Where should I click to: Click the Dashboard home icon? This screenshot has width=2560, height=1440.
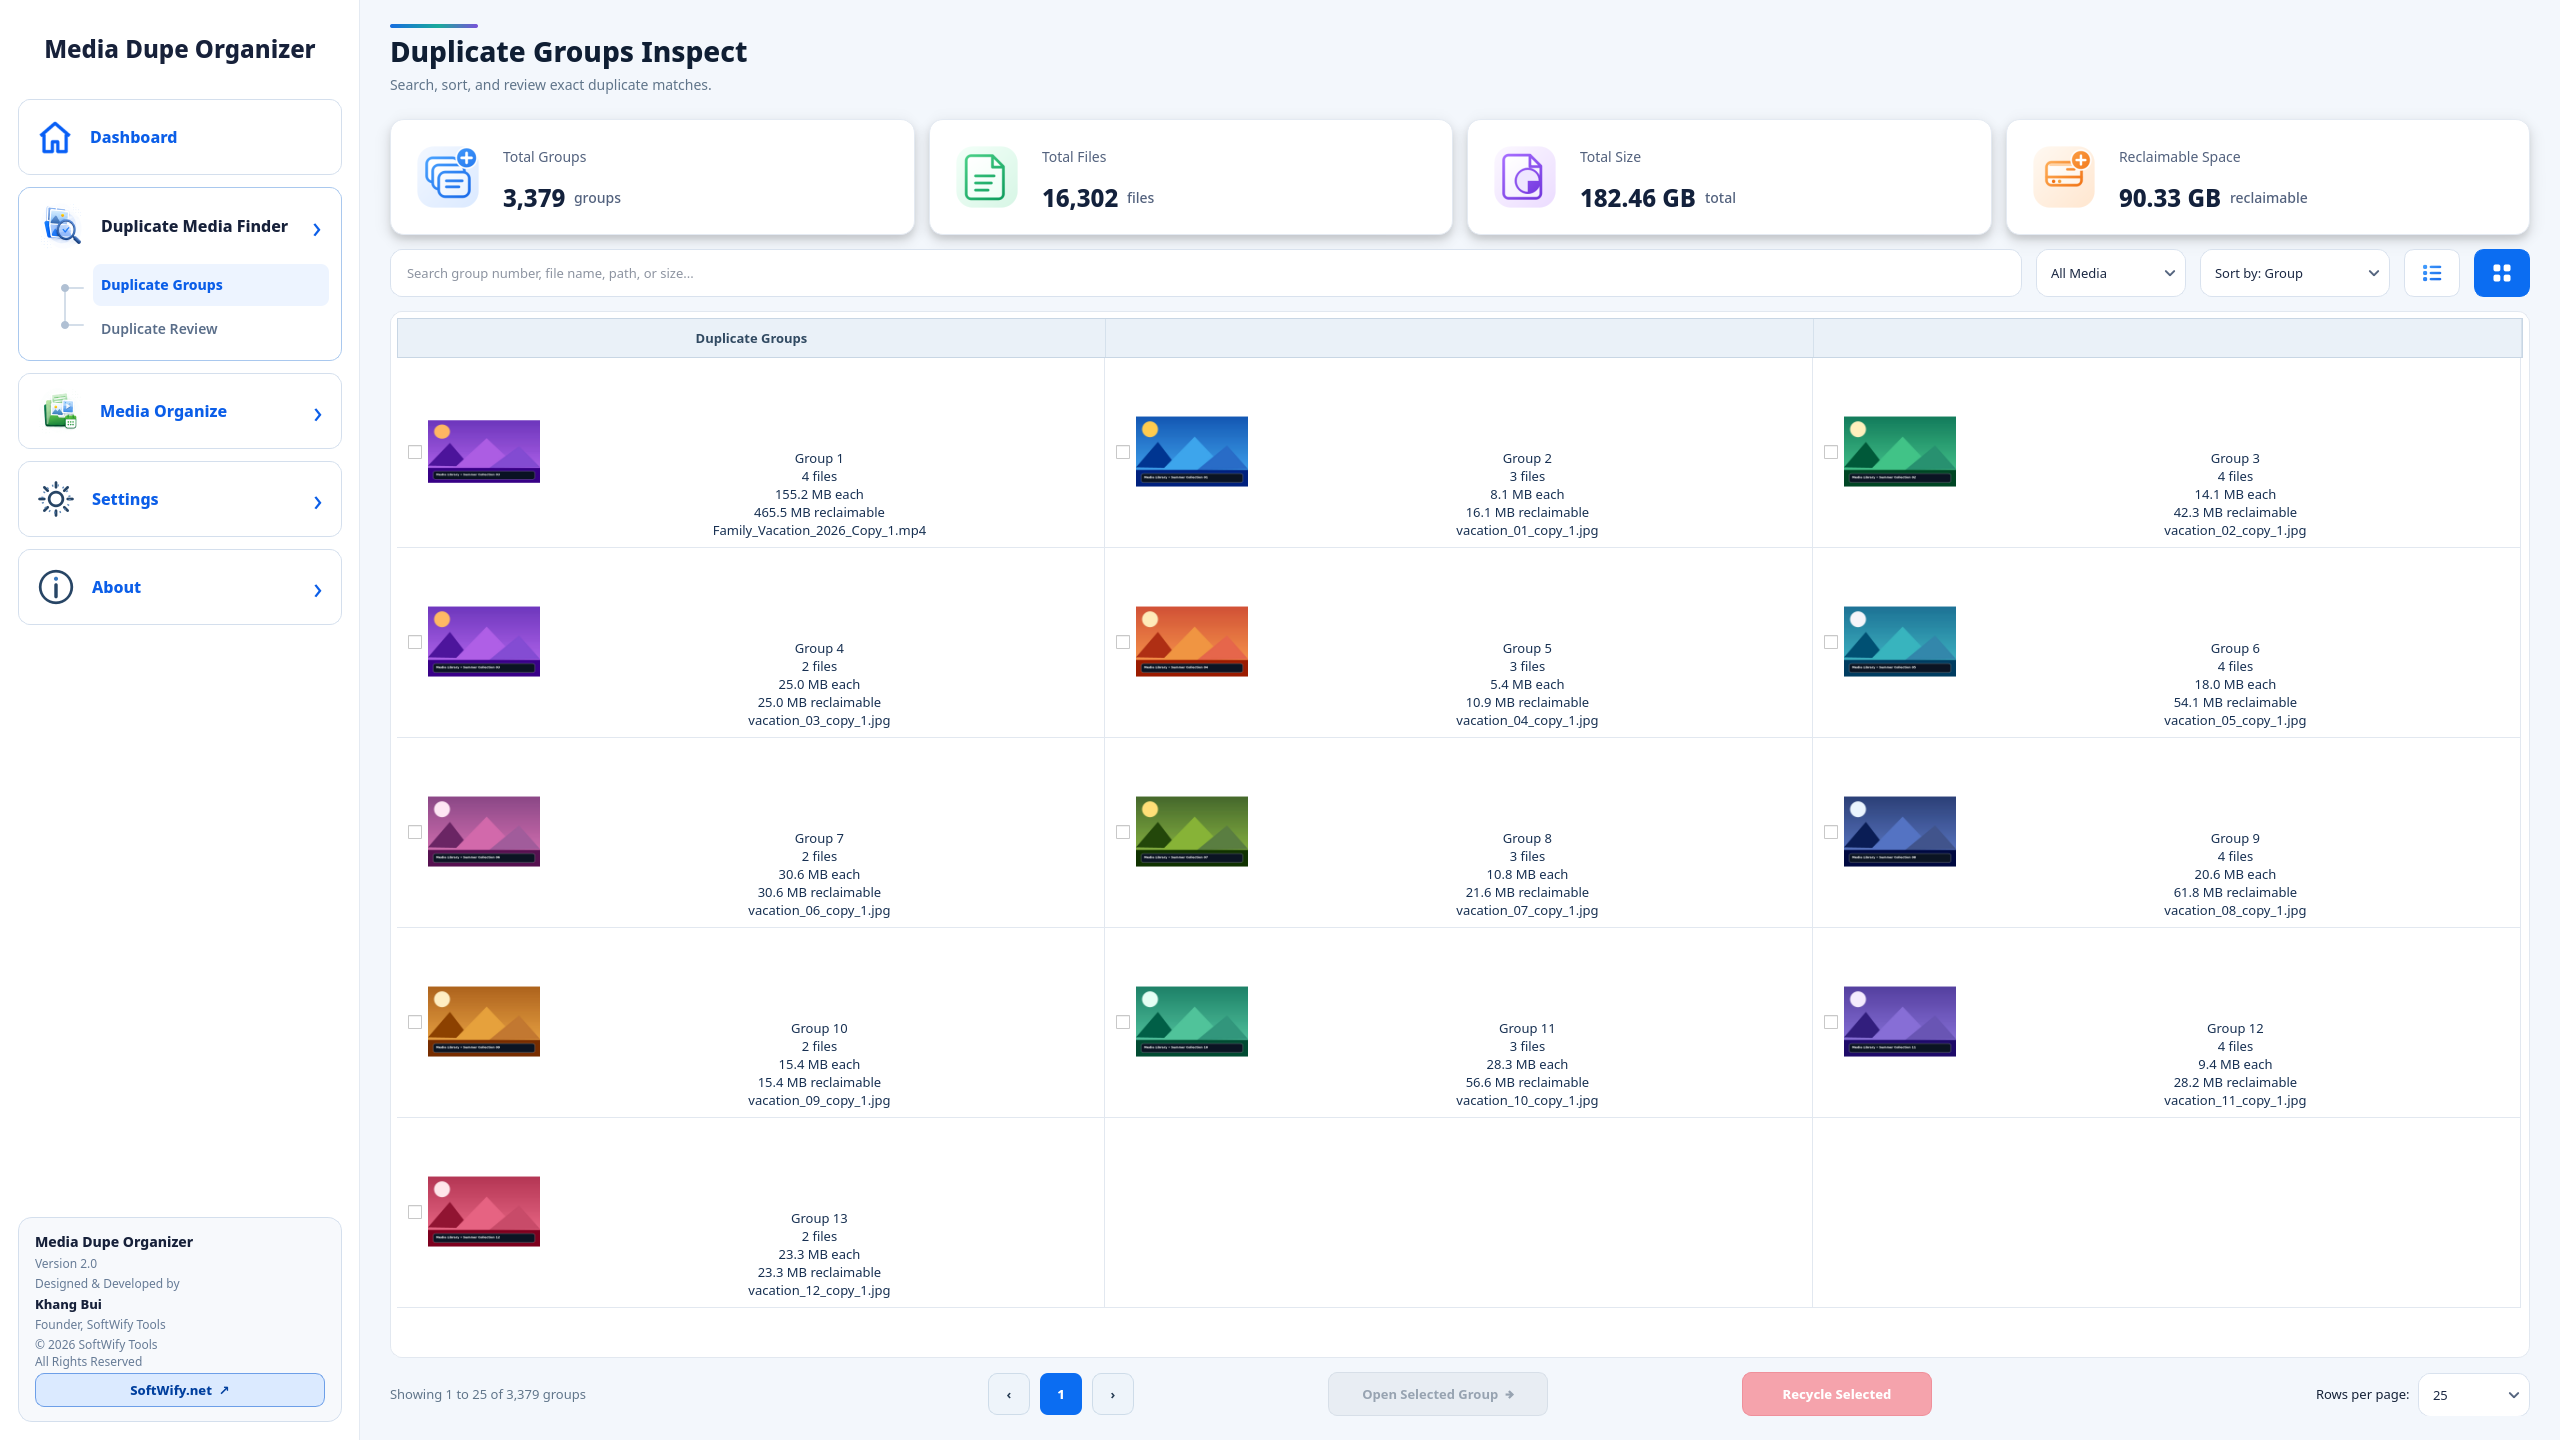[55, 137]
